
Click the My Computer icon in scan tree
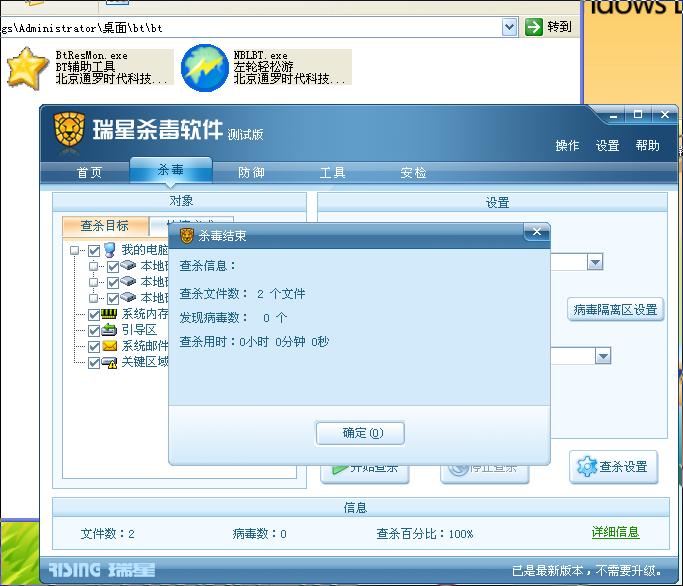(x=110, y=250)
